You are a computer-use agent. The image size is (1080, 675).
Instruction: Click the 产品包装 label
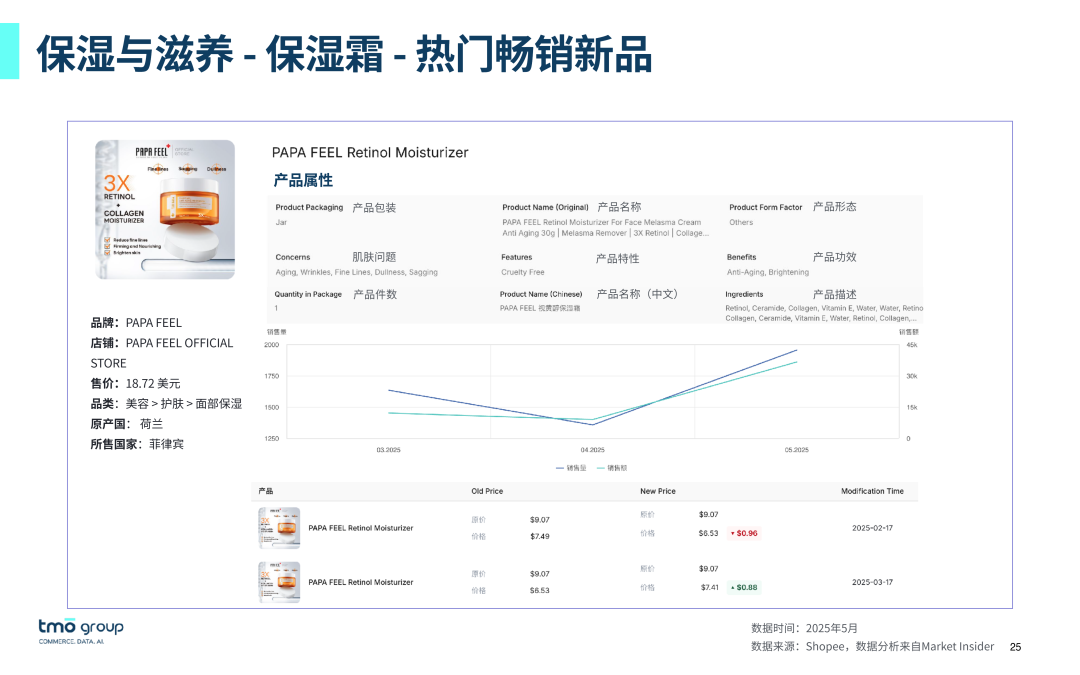[x=374, y=208]
